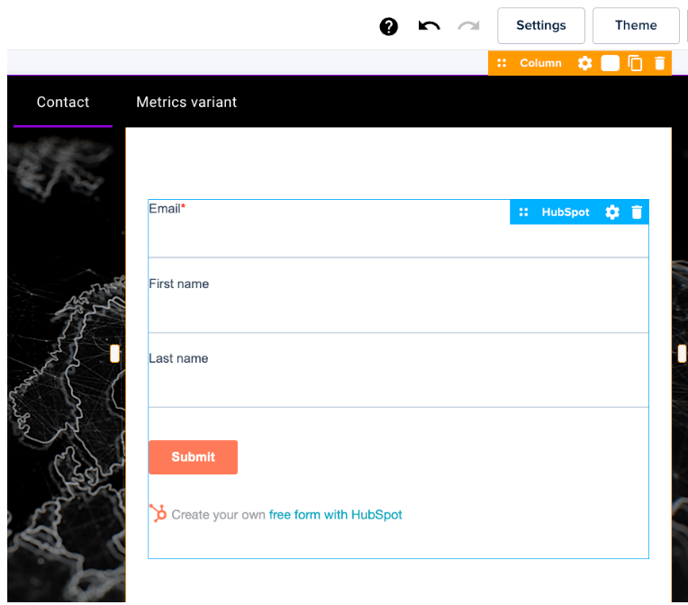This screenshot has height=605, width=688.
Task: Click the redo arrow icon
Action: (x=468, y=26)
